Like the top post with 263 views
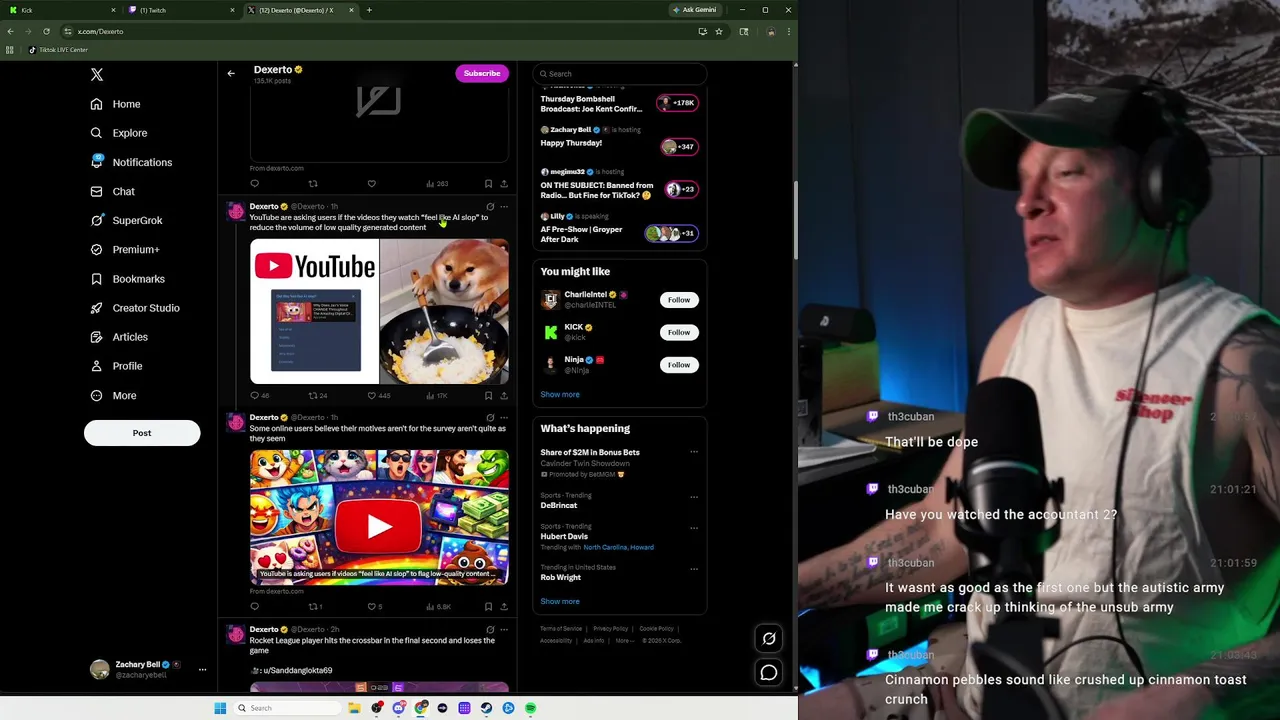Image resolution: width=1280 pixels, height=720 pixels. coord(372,184)
